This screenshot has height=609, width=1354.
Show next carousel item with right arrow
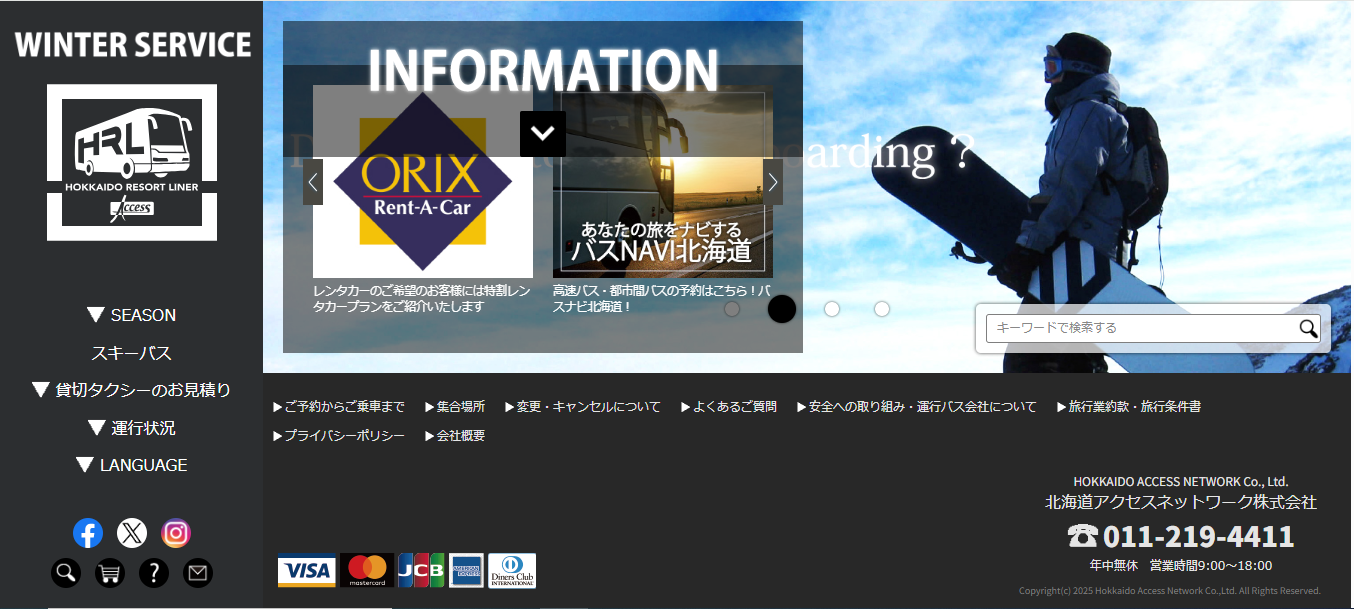pos(773,182)
